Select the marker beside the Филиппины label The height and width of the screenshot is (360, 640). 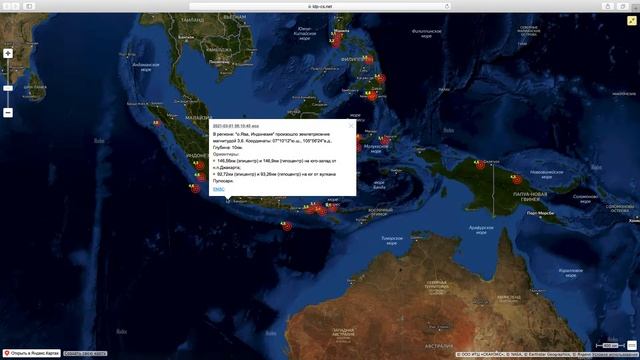click(x=369, y=60)
